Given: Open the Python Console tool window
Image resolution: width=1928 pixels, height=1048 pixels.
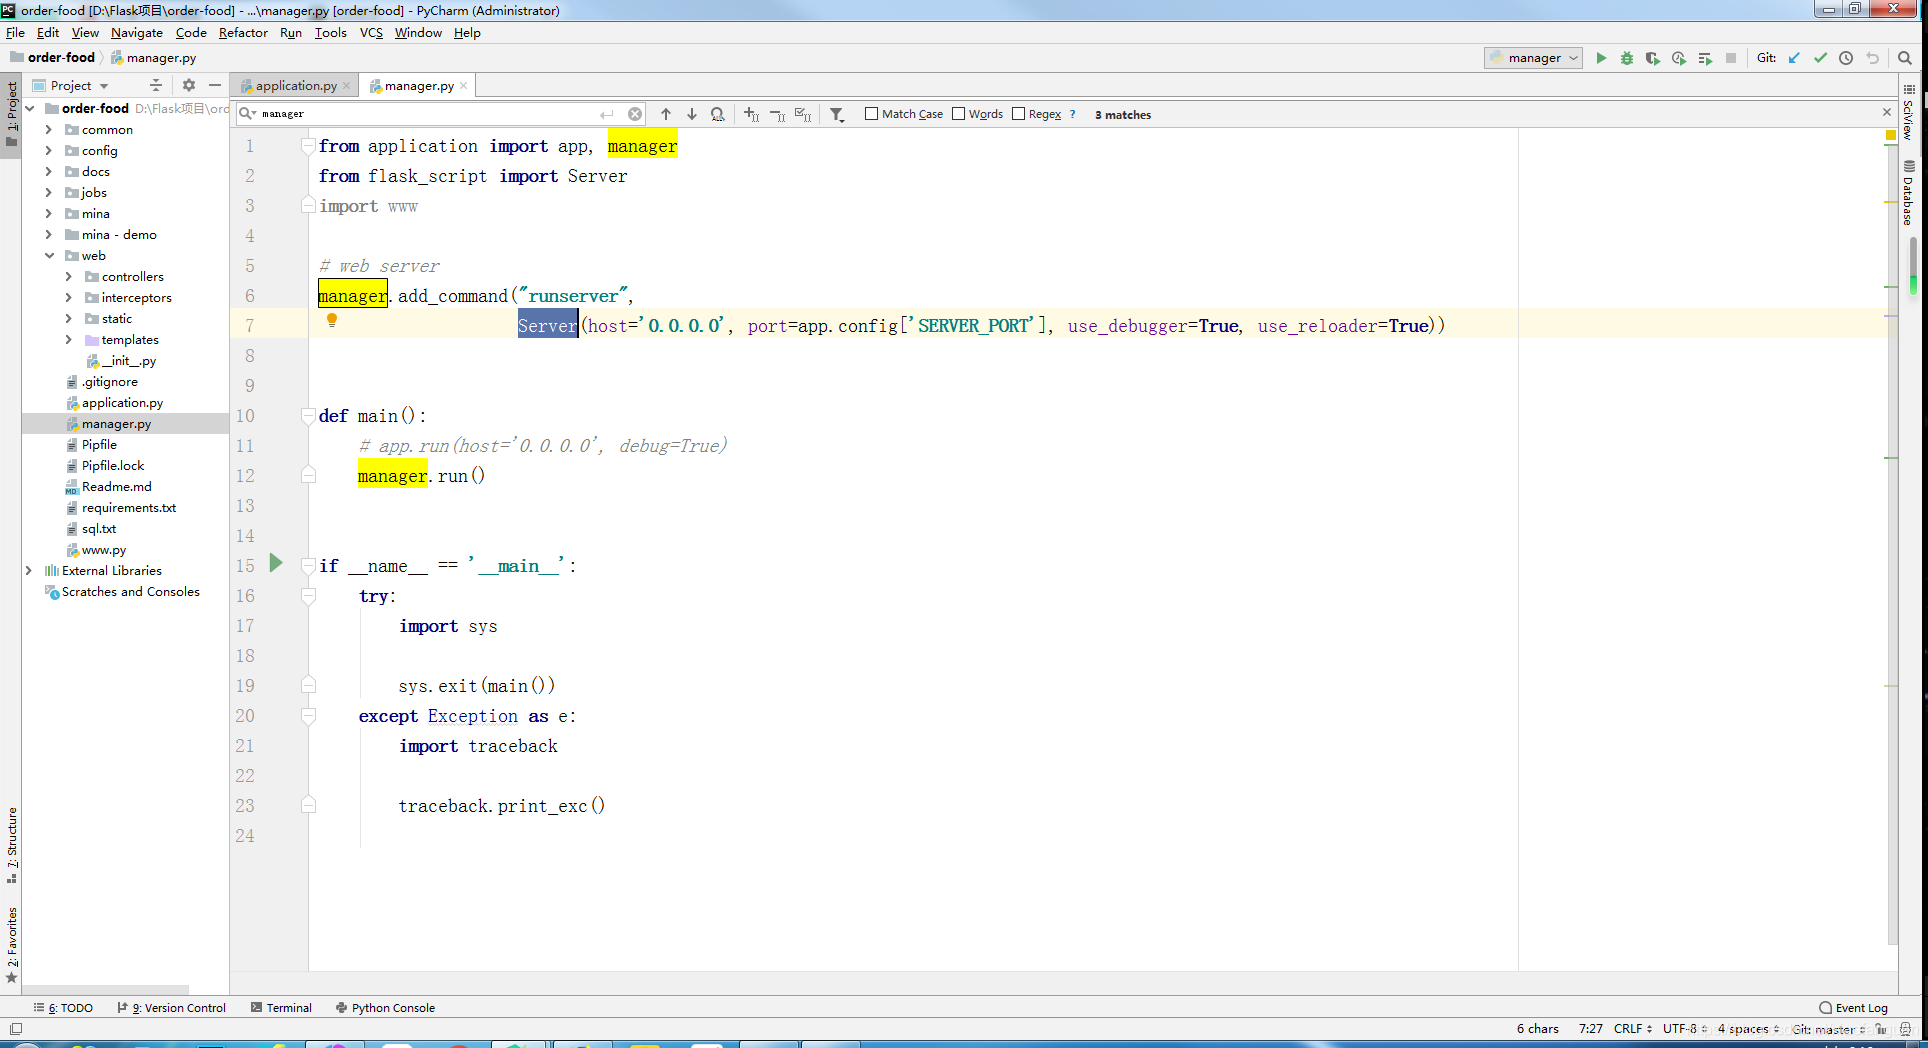Looking at the screenshot, I should pos(385,1008).
